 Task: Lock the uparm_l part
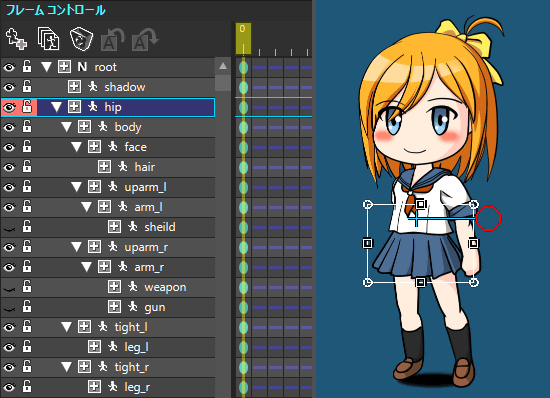(x=27, y=187)
